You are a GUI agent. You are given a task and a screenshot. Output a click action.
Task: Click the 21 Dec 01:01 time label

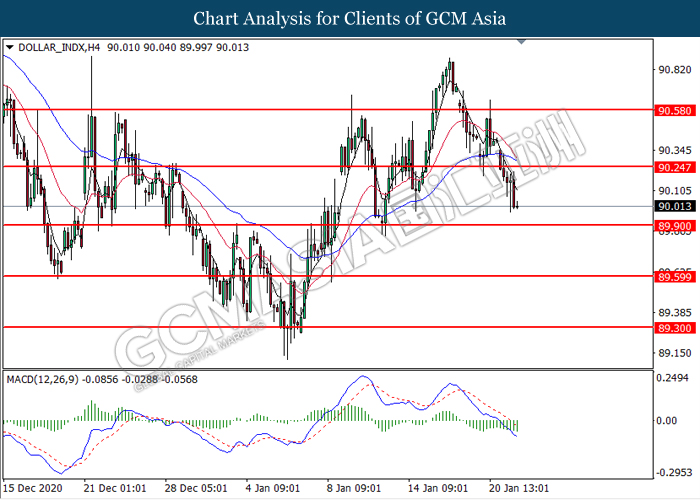click(x=115, y=488)
